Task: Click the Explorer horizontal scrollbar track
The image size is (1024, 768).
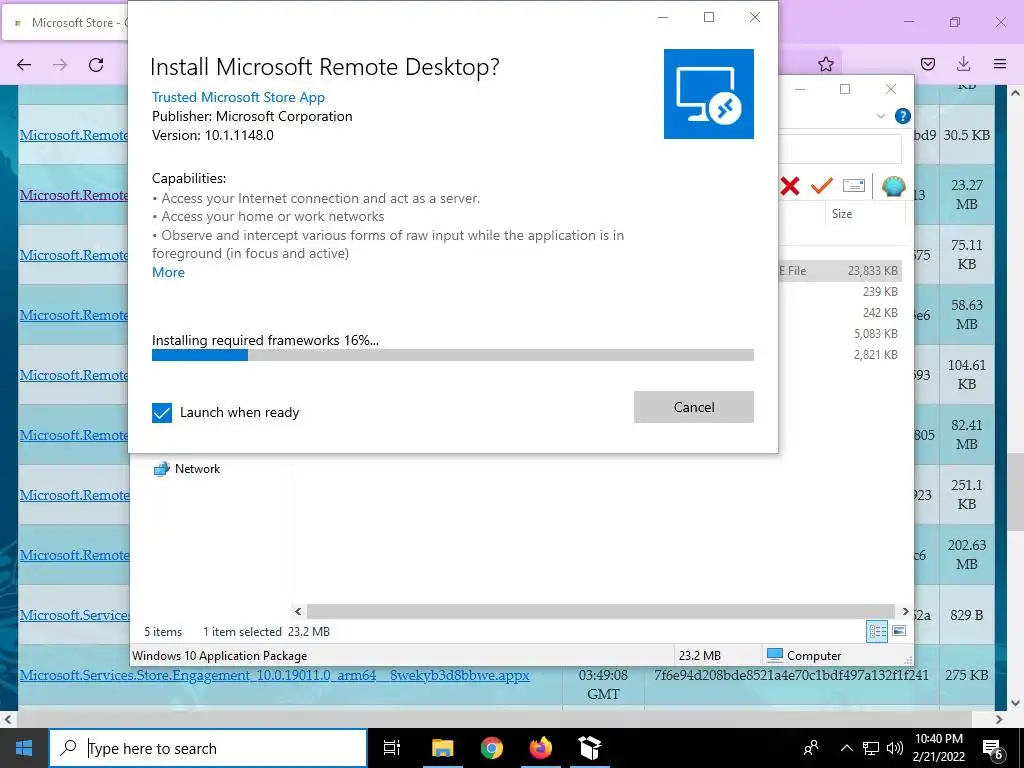Action: (601, 611)
